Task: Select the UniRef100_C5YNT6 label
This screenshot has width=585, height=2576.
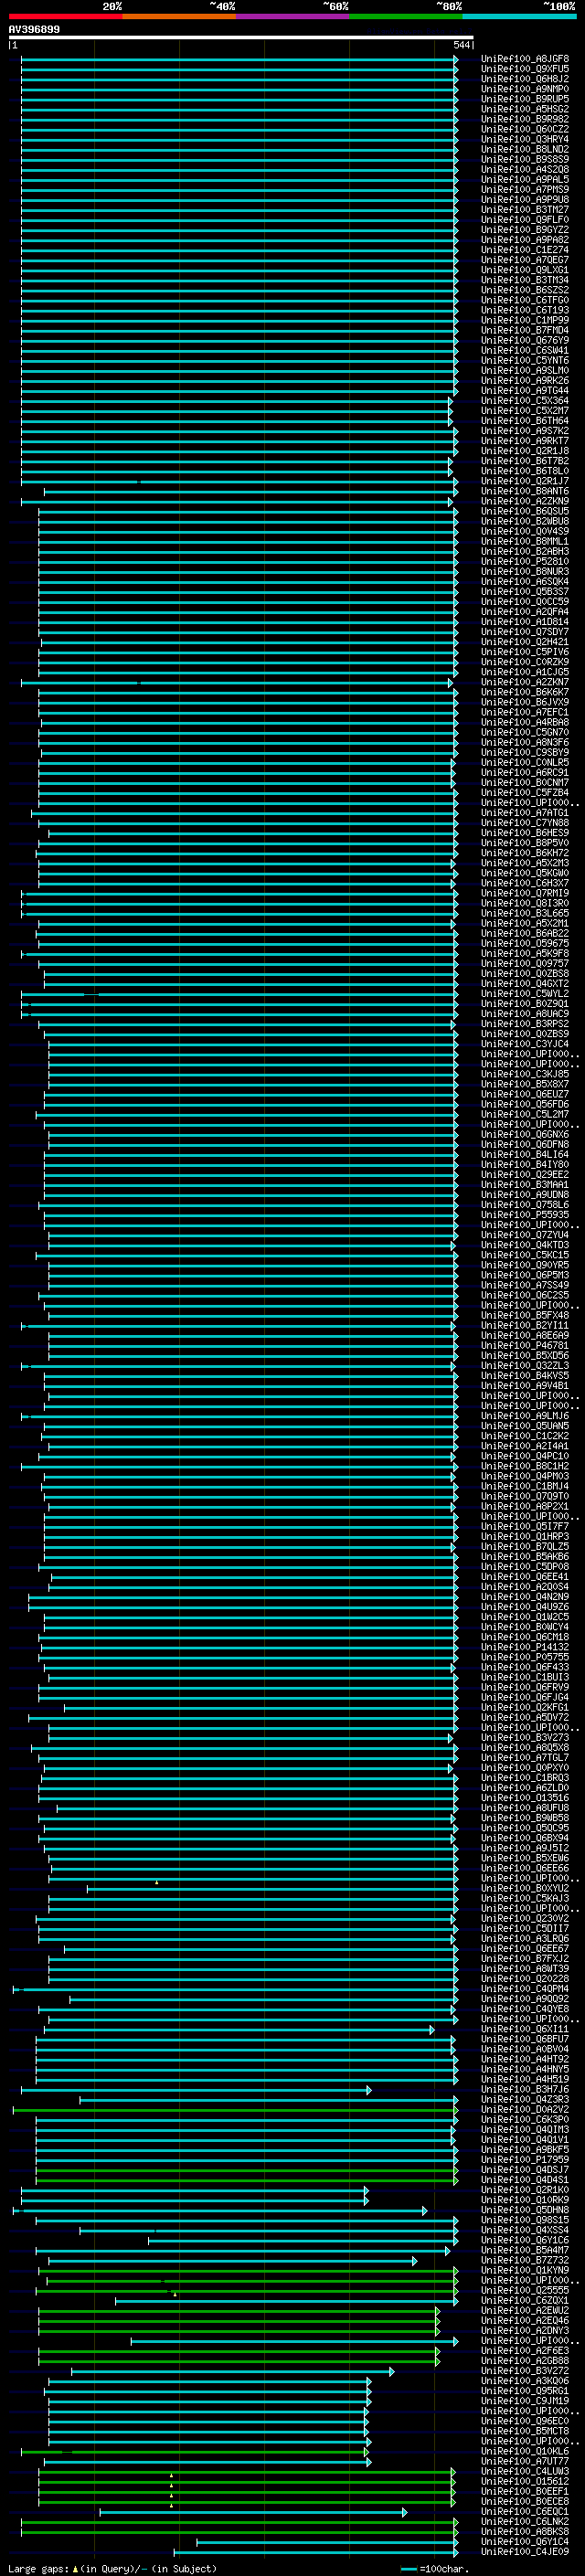Action: [x=525, y=360]
